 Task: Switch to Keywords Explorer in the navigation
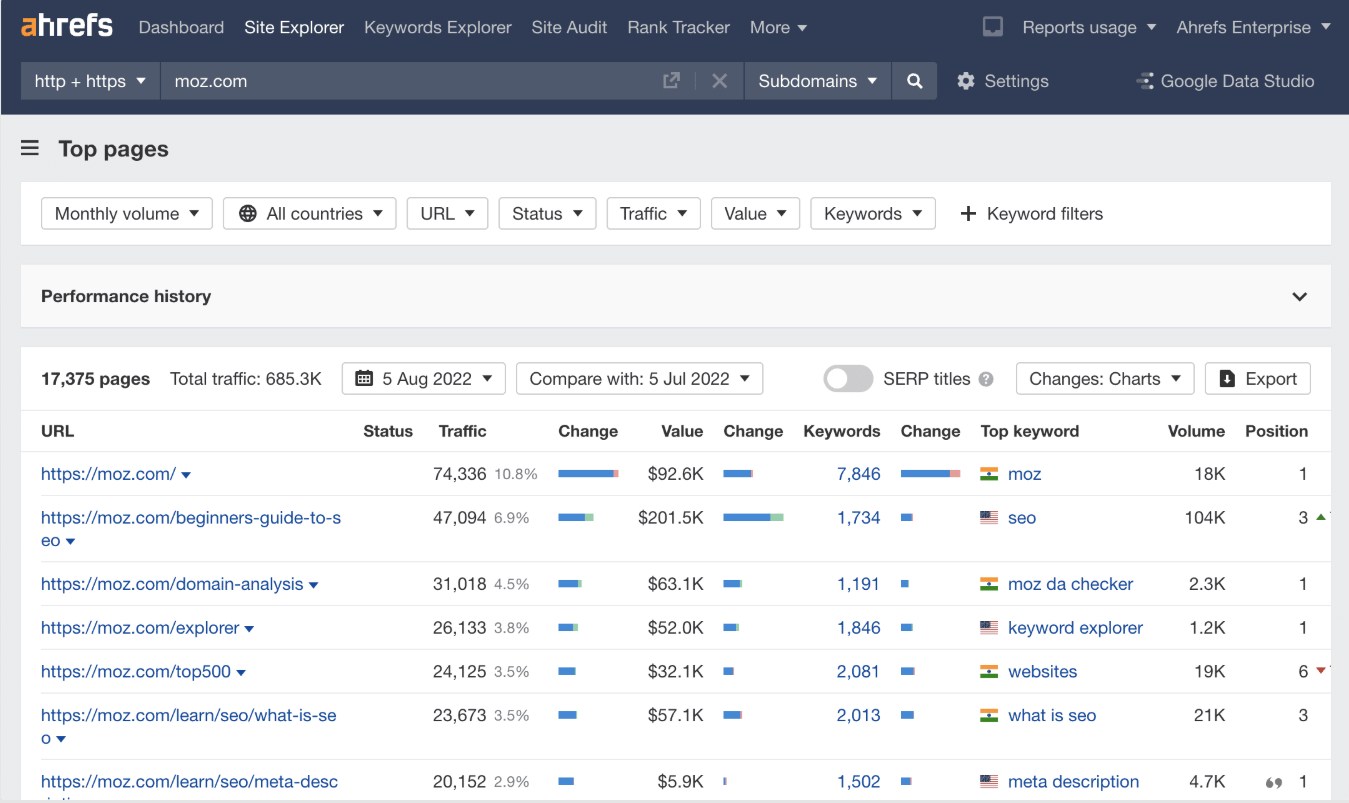437,27
